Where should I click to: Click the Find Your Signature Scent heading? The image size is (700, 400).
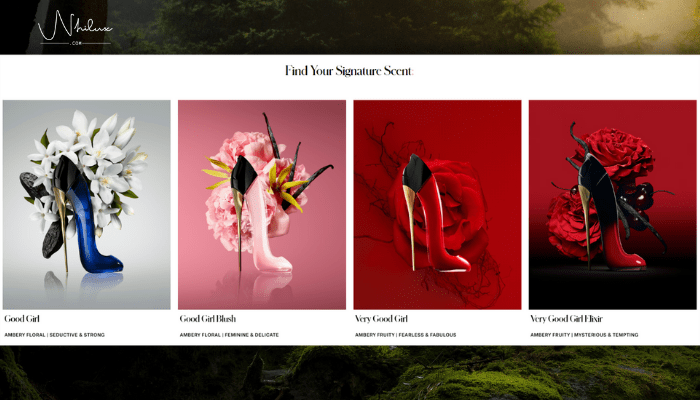coord(350,71)
